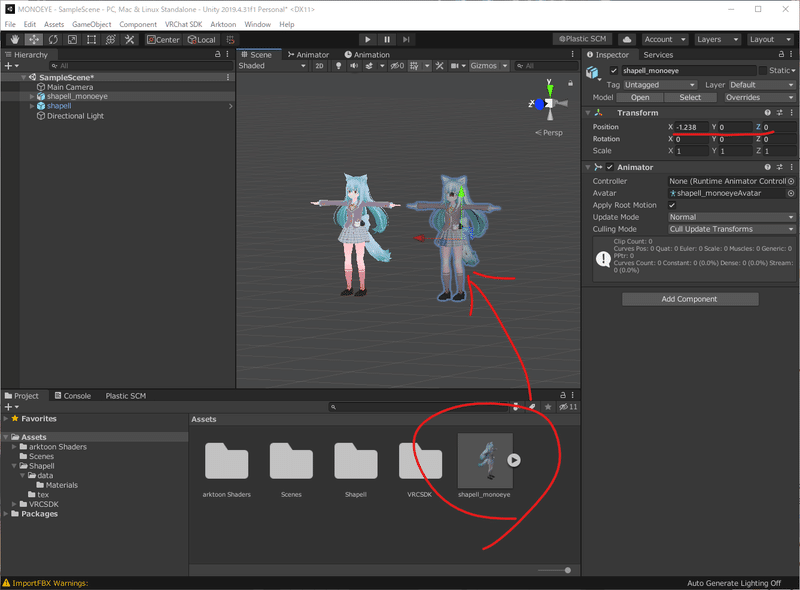Toggle scene audio
Screen dimensions: 800x590
[354, 66]
